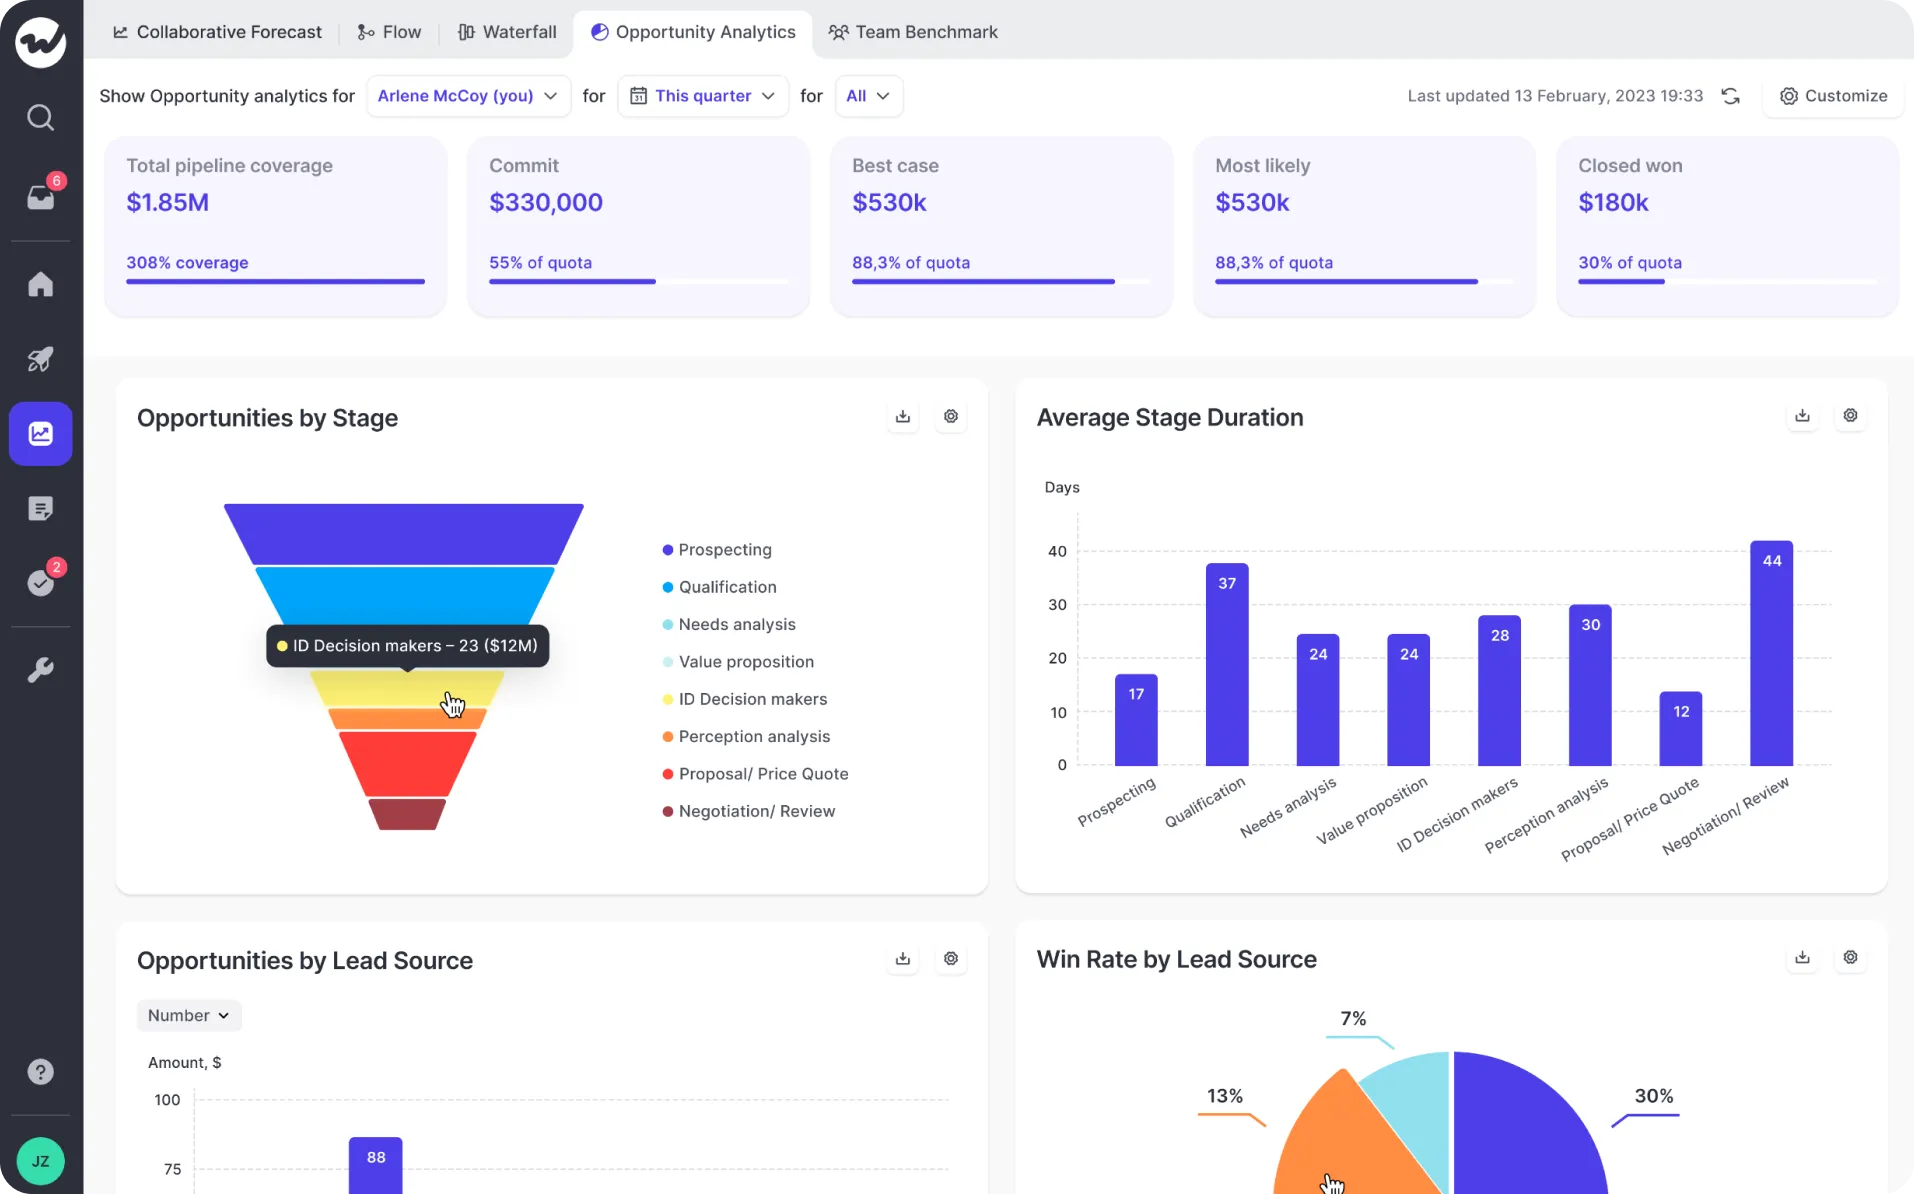This screenshot has height=1194, width=1914.
Task: Open the Number dropdown in Lead Source chart
Action: click(188, 1015)
